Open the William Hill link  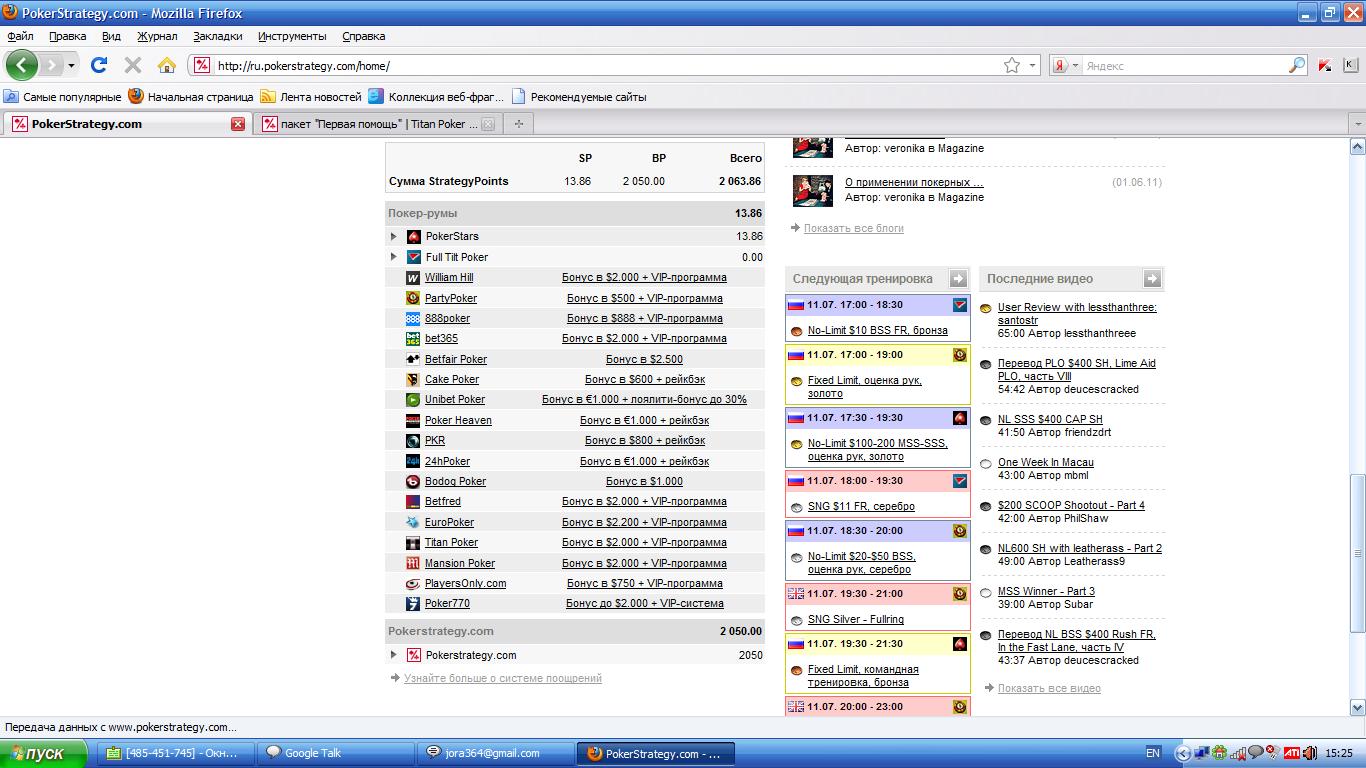coord(449,278)
